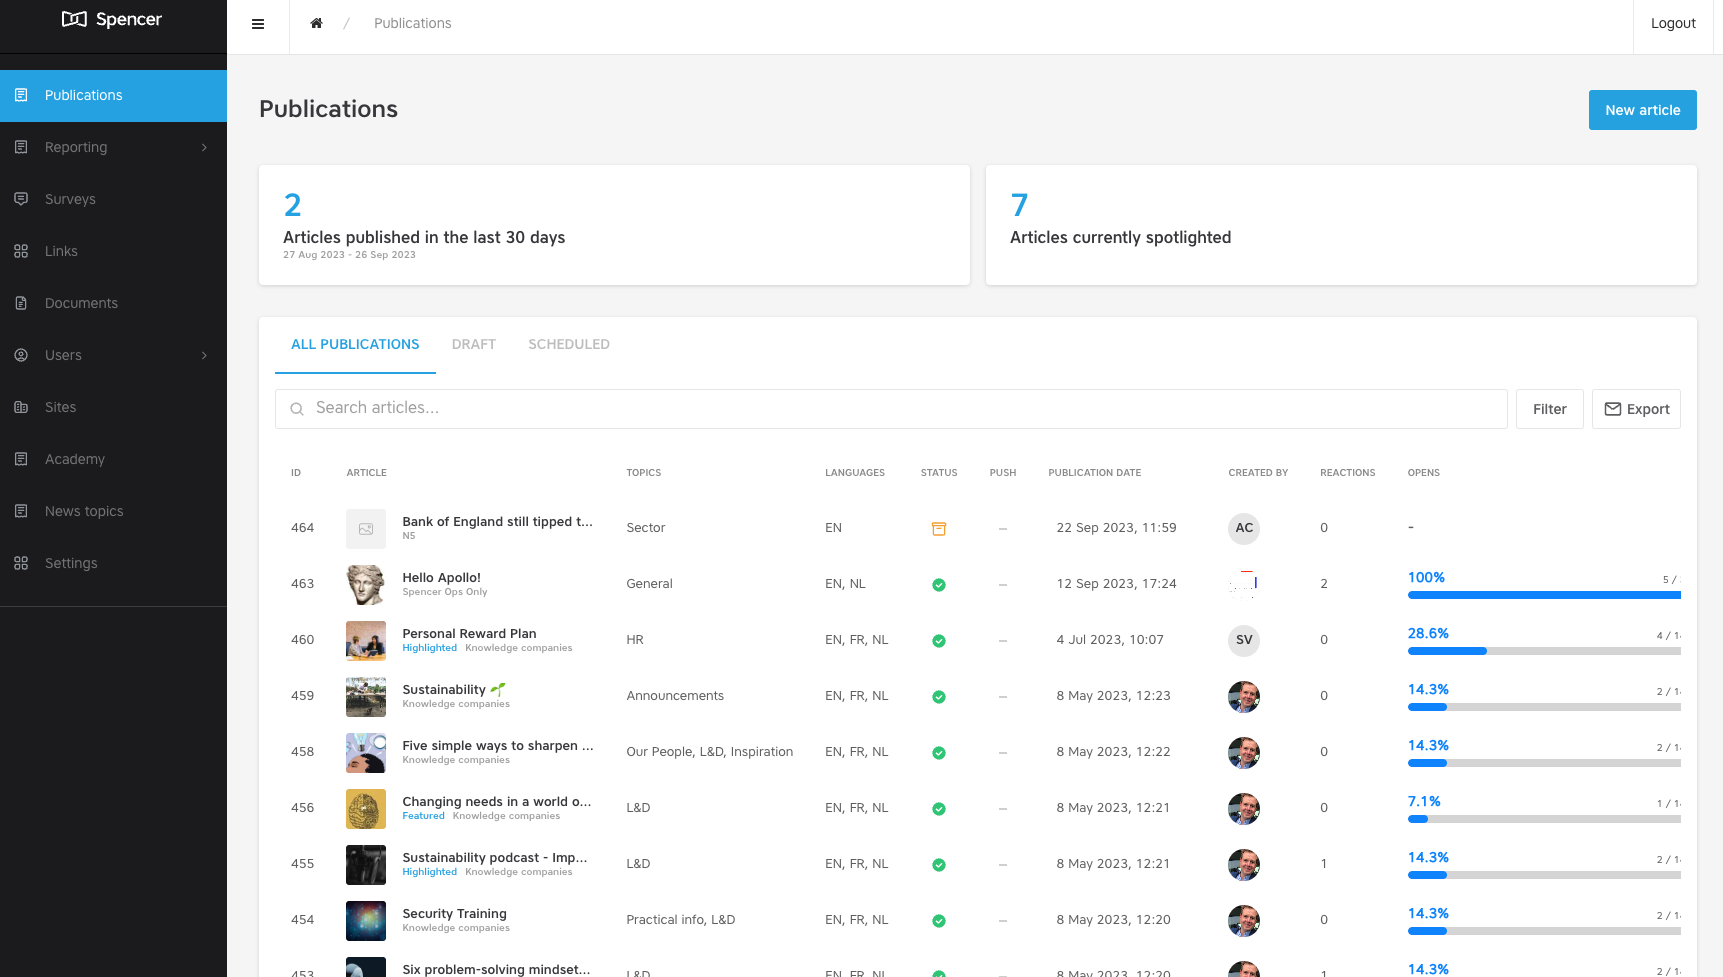Open Academy section
Screen dimensions: 1723x977
113,459
